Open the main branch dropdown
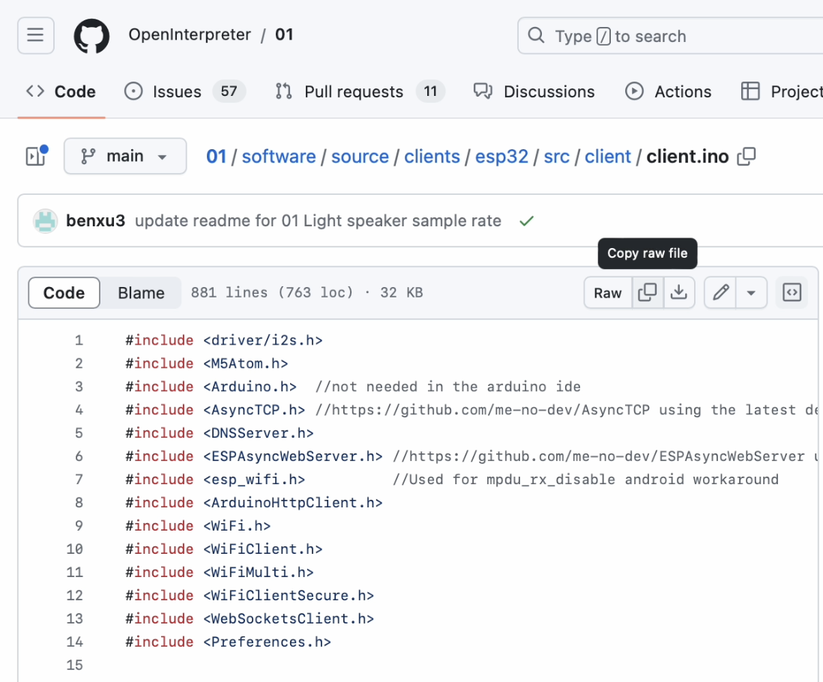 coord(125,156)
